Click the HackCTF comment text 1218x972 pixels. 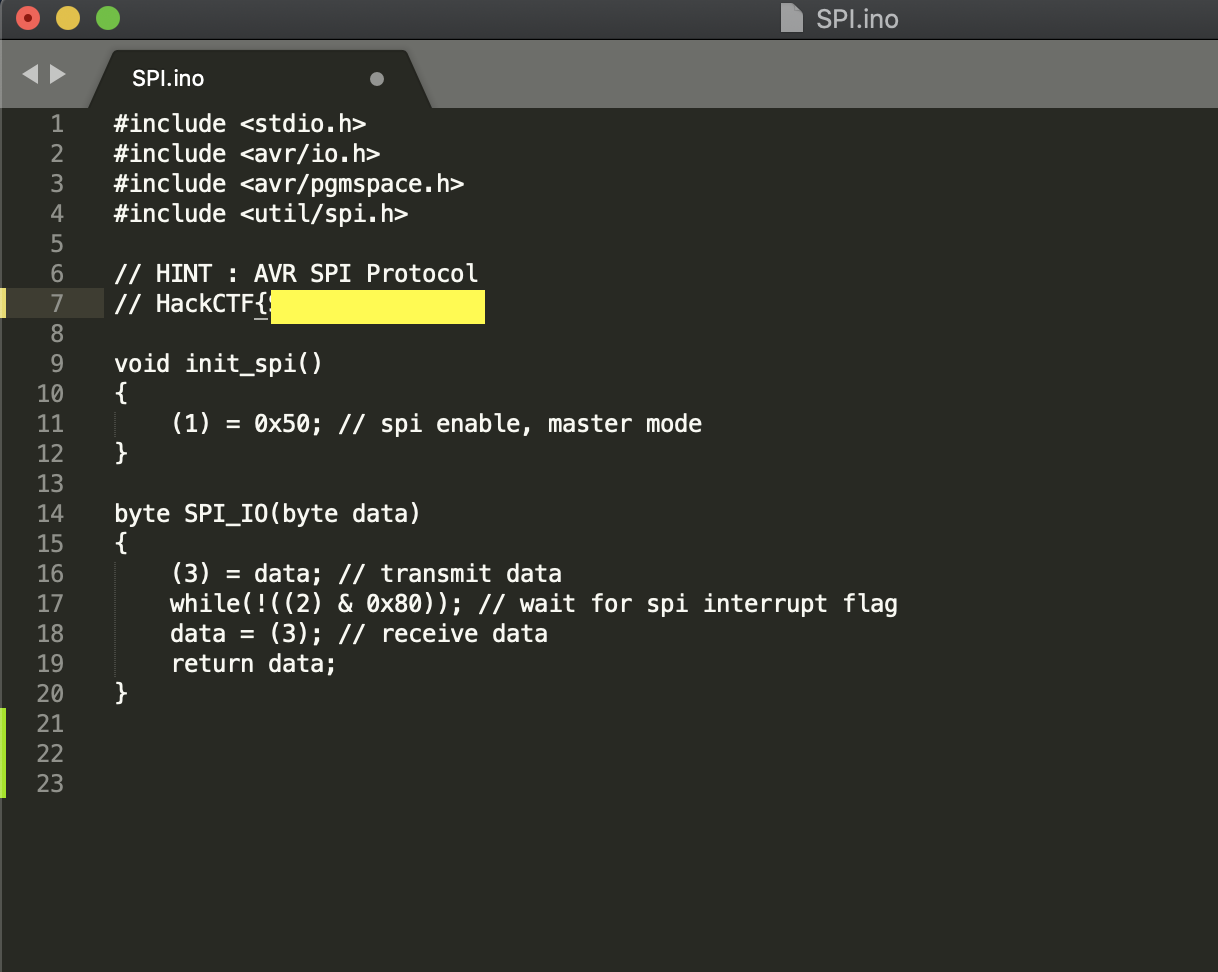192,303
